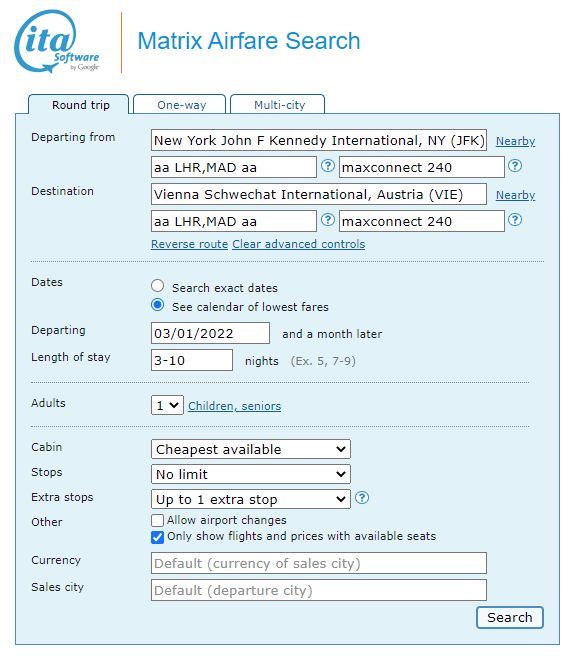Open help icon beside destination maxconnect field

pyautogui.click(x=515, y=220)
